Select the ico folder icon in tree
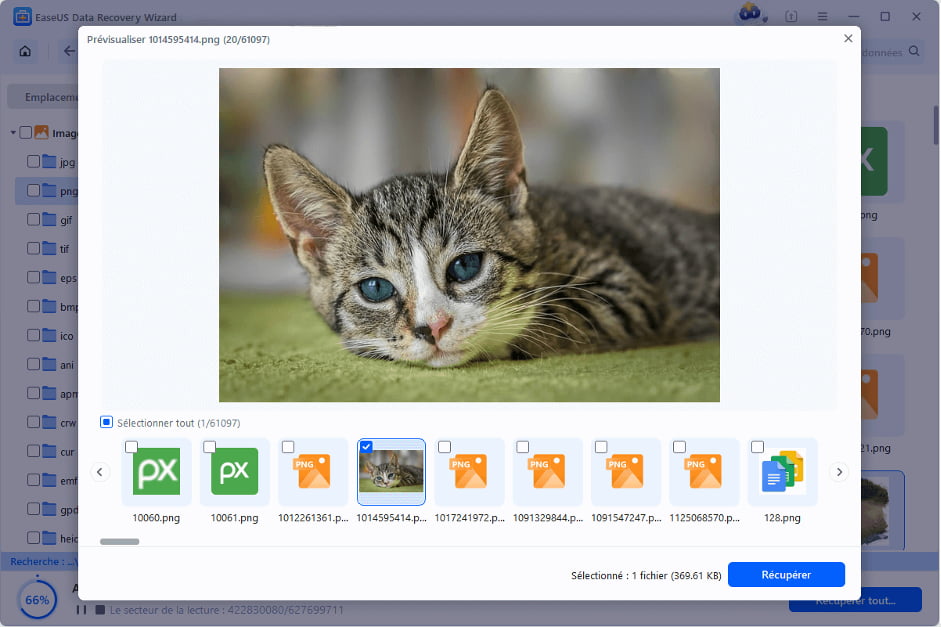Viewport: 941px width, 627px height. coord(49,335)
